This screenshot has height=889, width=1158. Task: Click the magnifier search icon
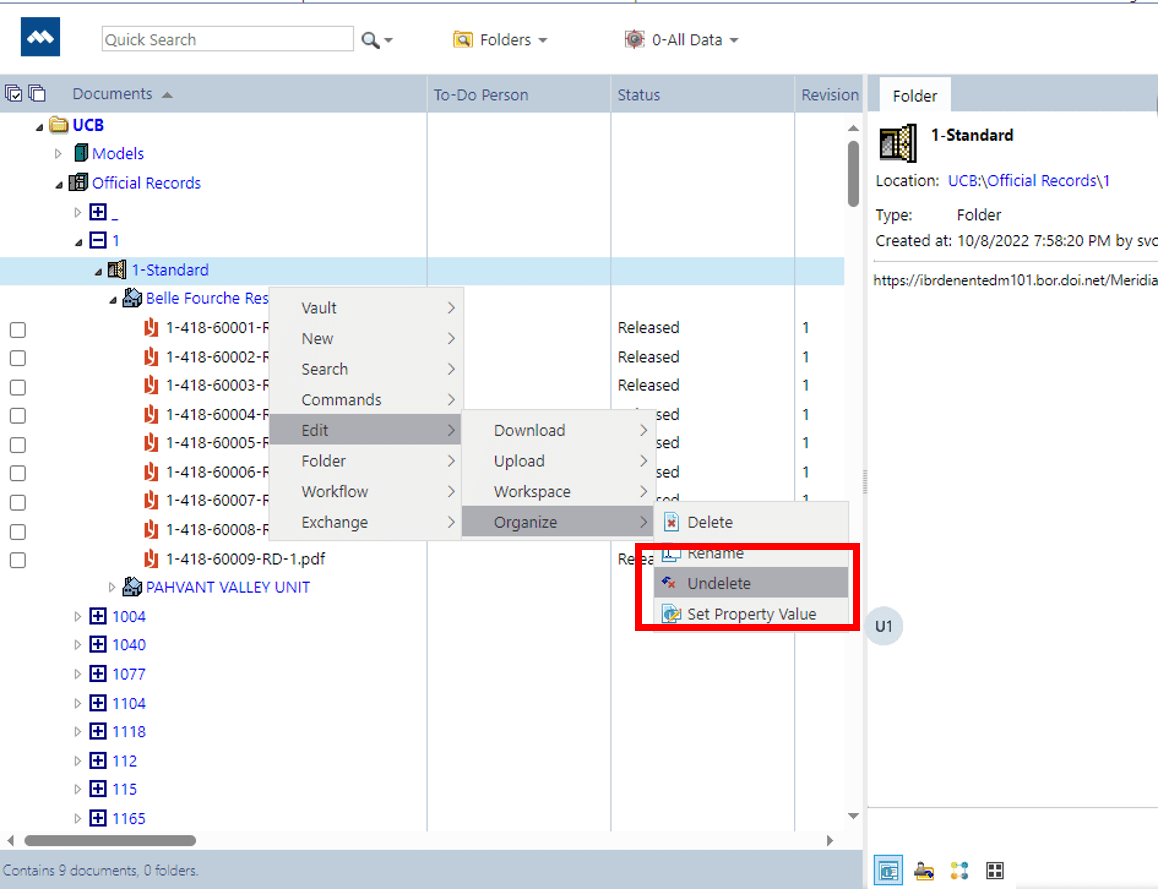(370, 38)
